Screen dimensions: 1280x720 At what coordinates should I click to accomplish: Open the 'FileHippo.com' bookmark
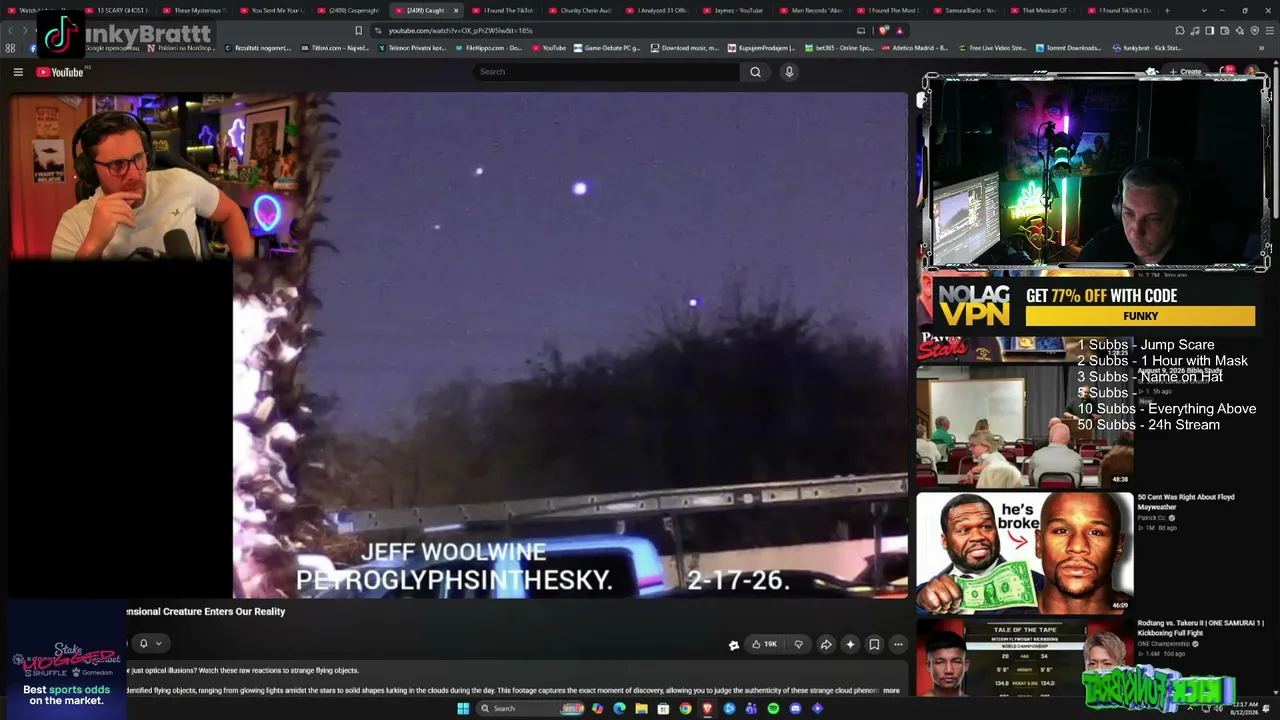point(488,48)
